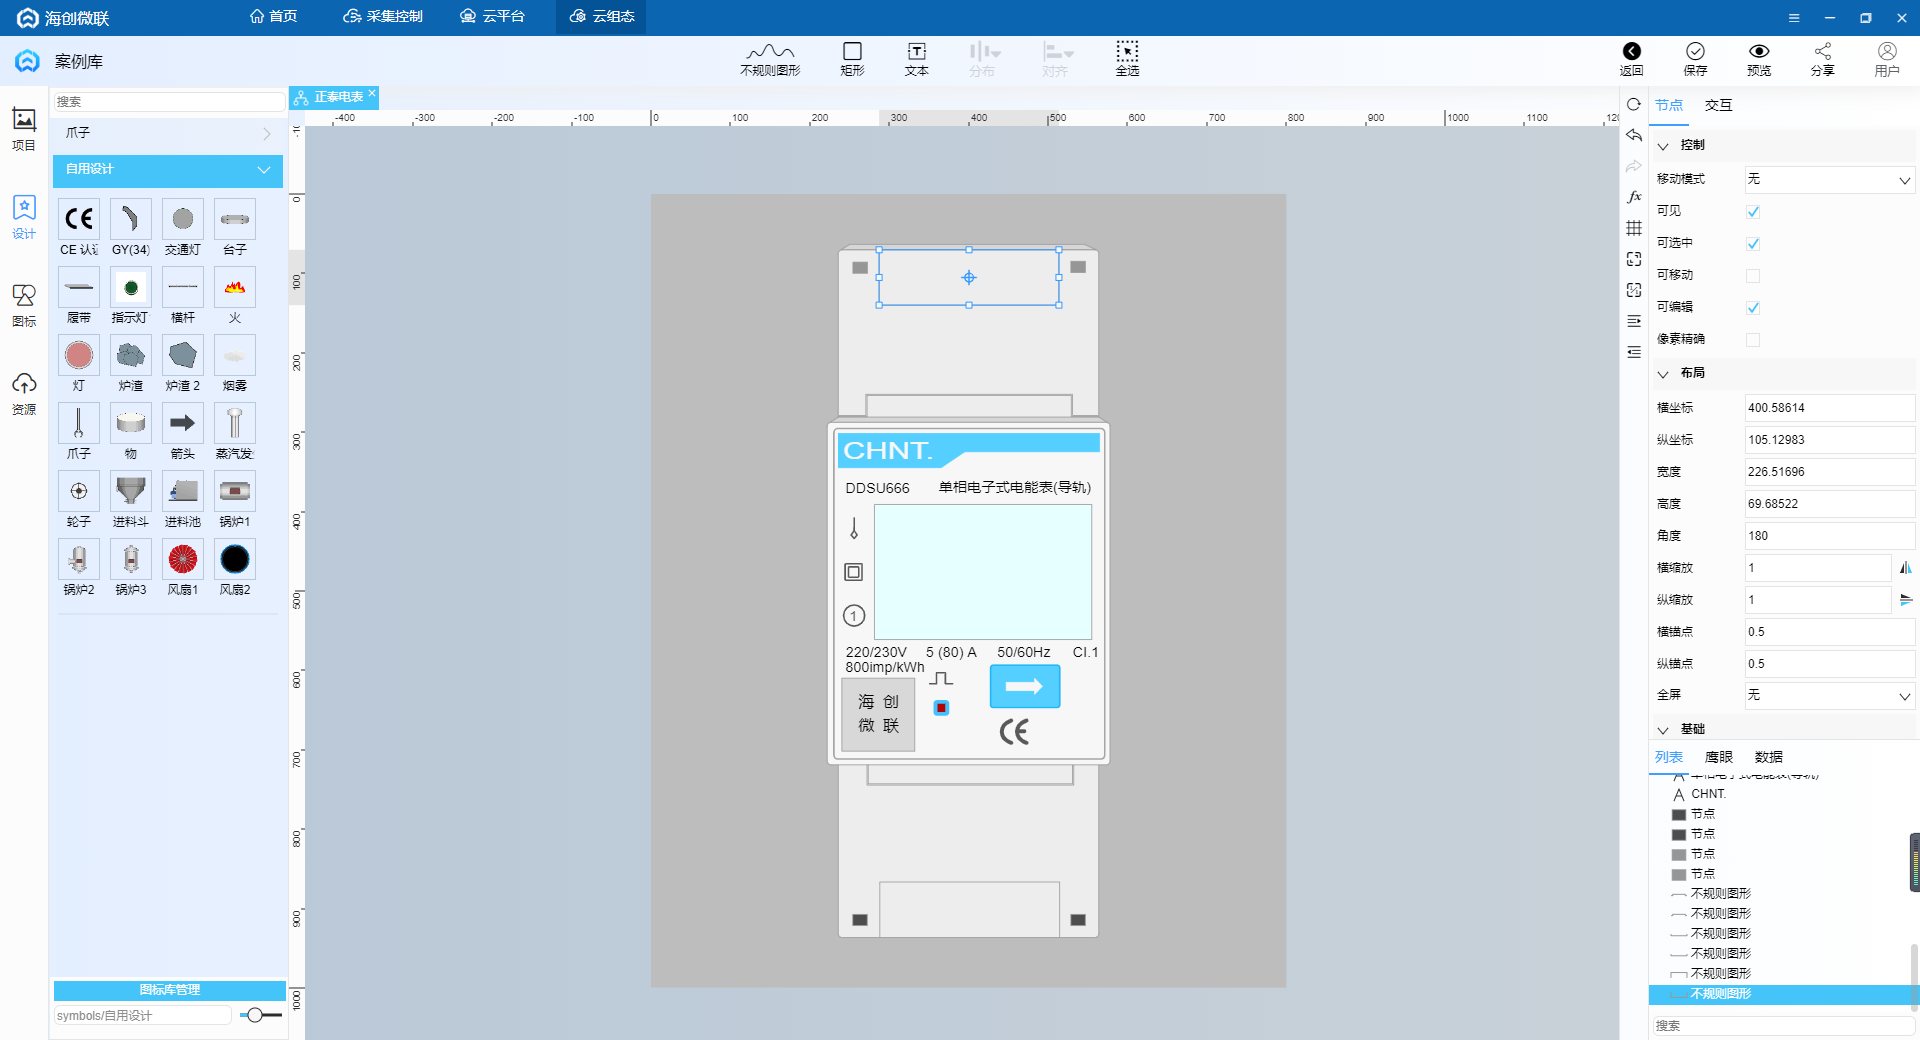The width and height of the screenshot is (1920, 1040).
Task: Select the 不规则图形 irregular shape tool
Action: 770,59
